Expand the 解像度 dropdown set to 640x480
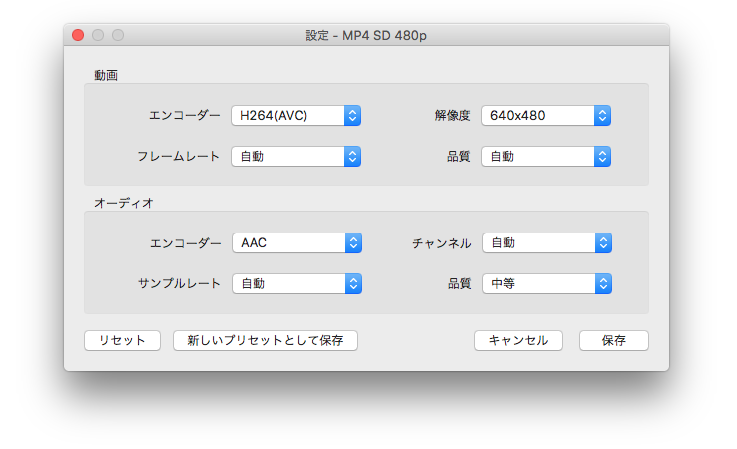Viewport: 737px width, 449px height. pyautogui.click(x=546, y=115)
